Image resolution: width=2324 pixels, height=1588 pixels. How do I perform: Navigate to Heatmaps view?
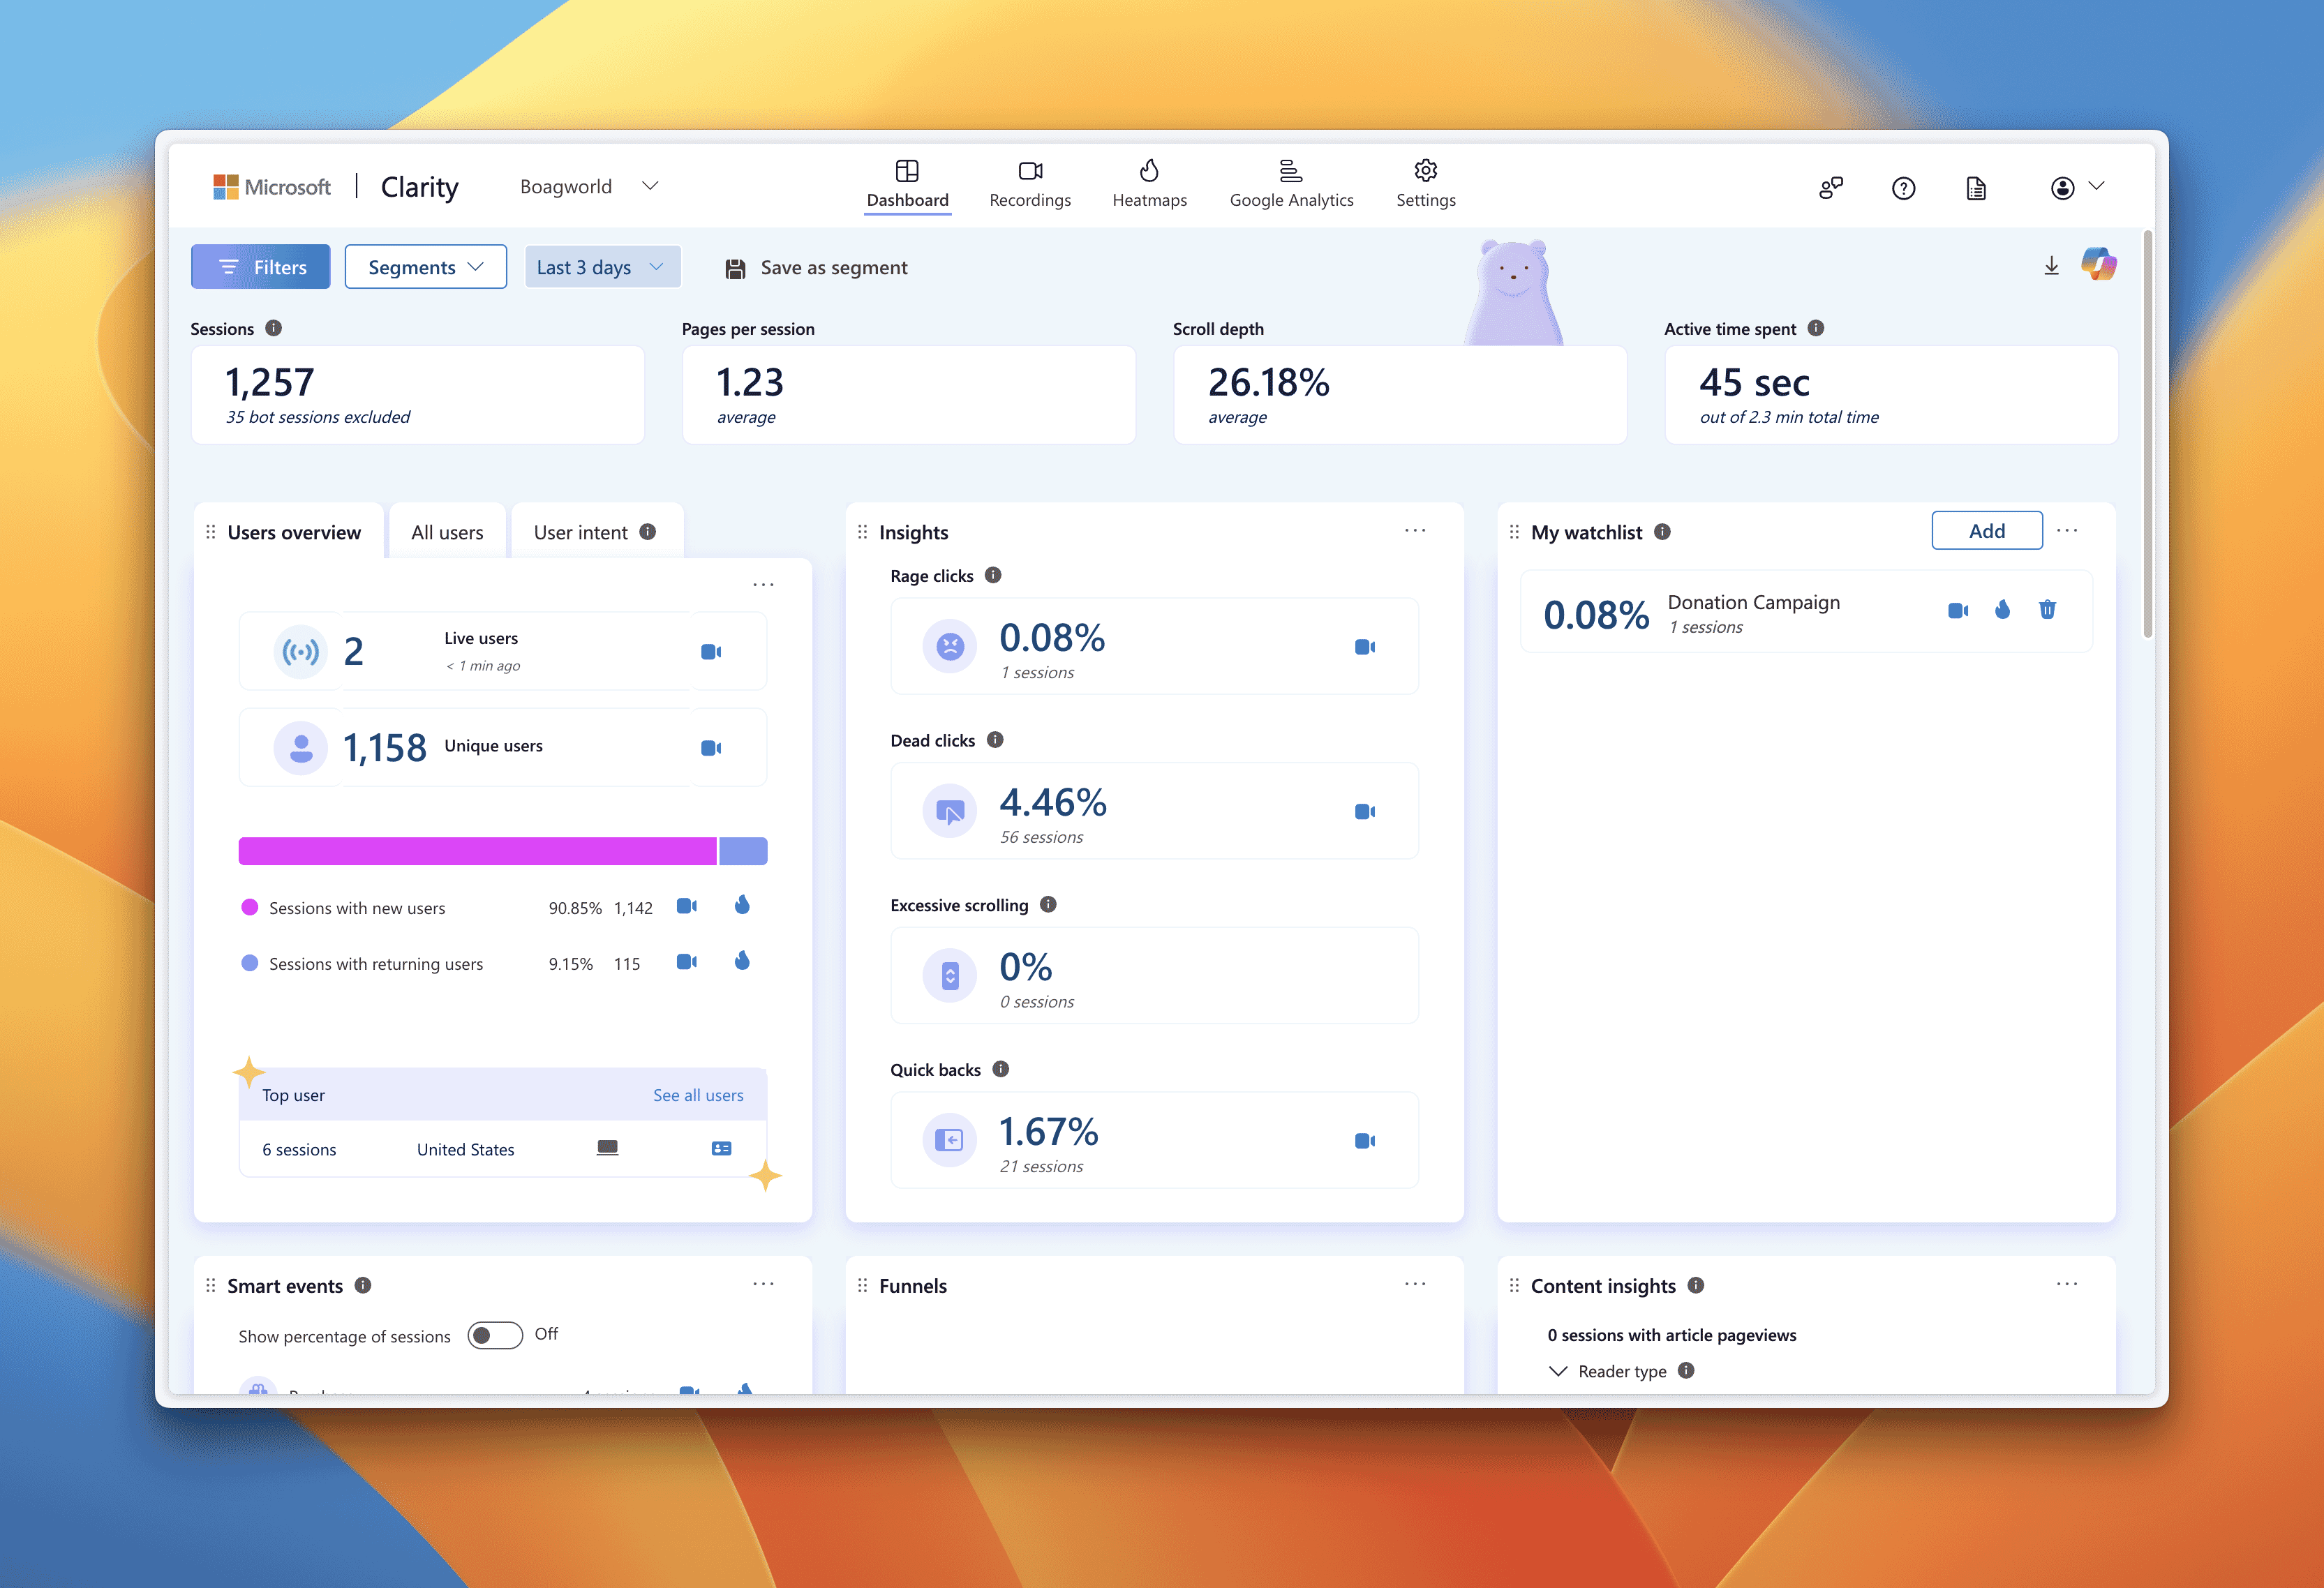[1148, 183]
